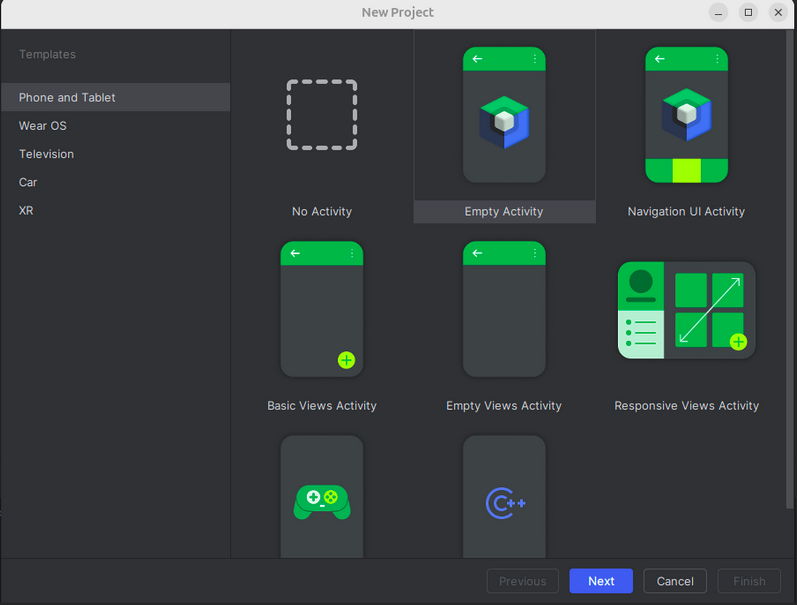Cancel the New Project wizard
Screen dimensions: 797x605
pos(675,581)
